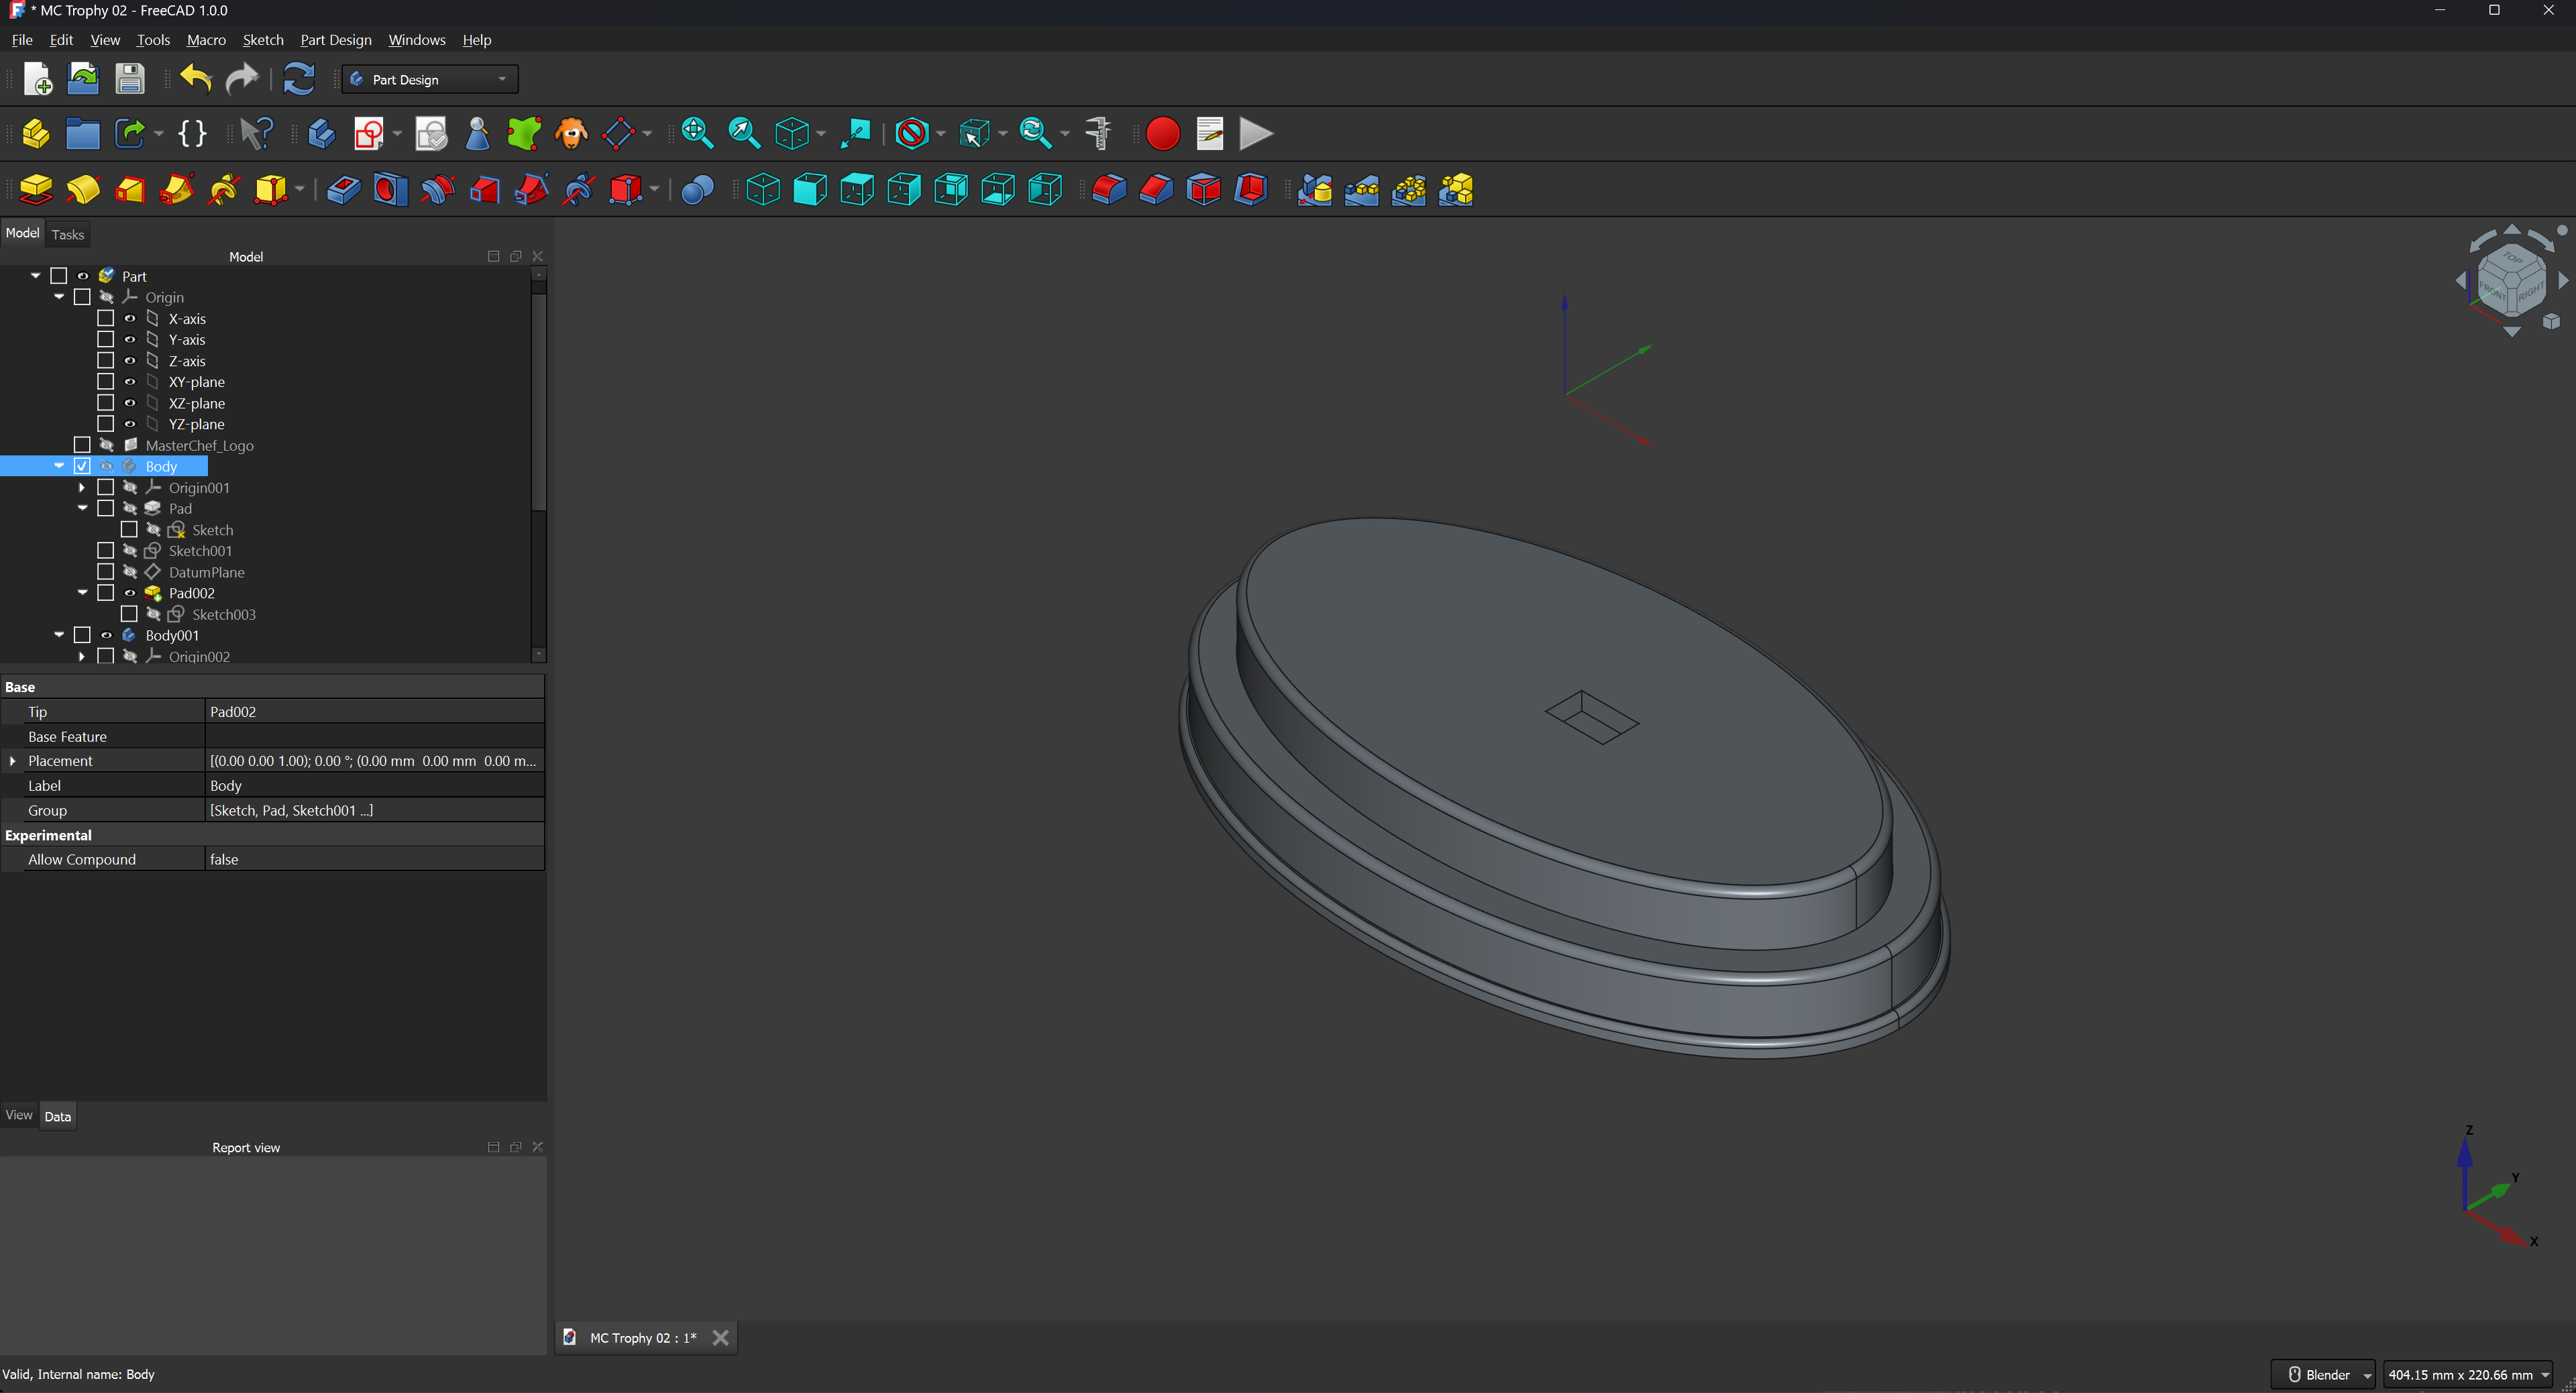Open the Sketch menu
This screenshot has height=1393, width=2576.
(263, 40)
